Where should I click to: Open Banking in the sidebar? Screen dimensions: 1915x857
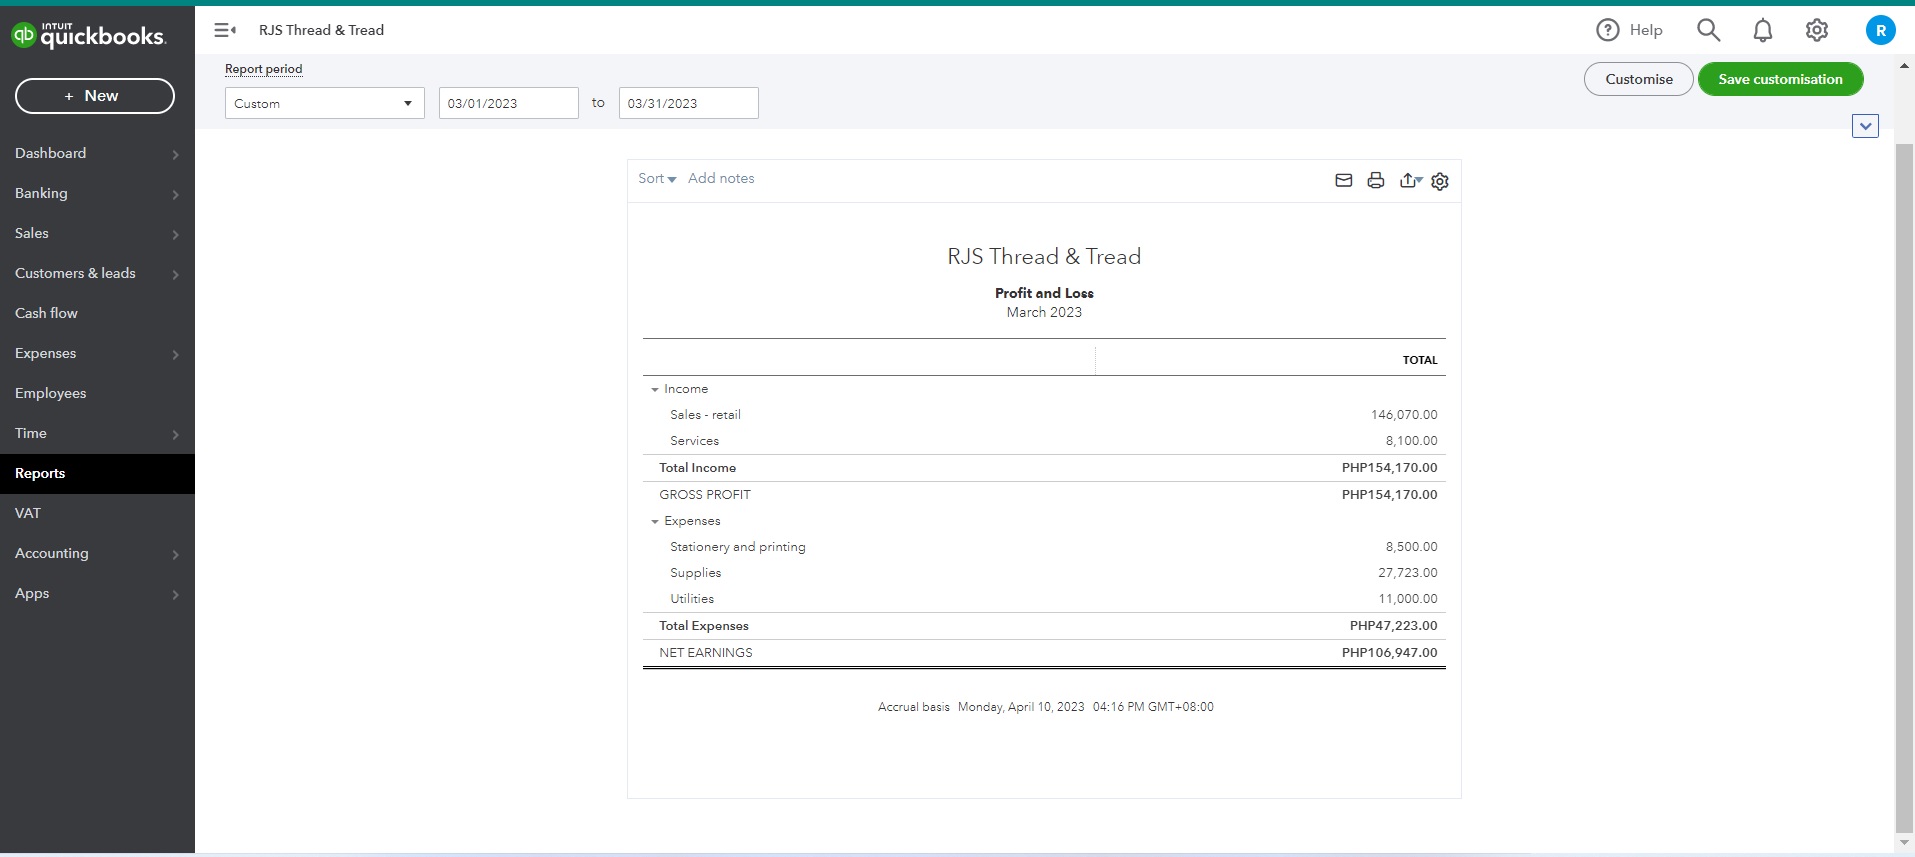click(x=41, y=193)
